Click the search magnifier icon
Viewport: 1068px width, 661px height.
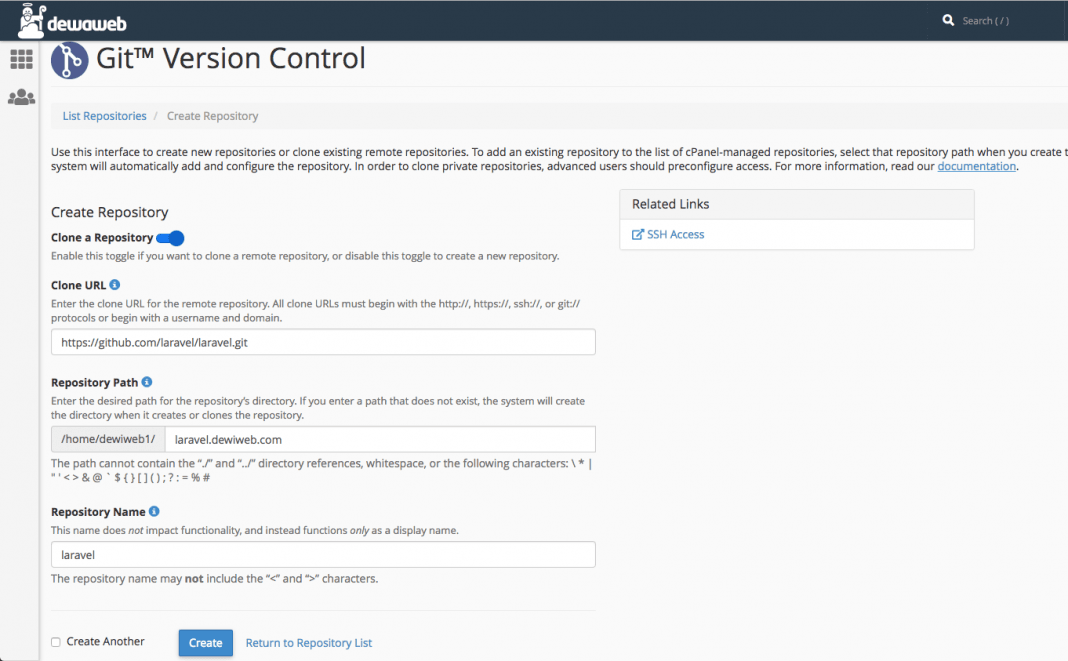[x=948, y=20]
